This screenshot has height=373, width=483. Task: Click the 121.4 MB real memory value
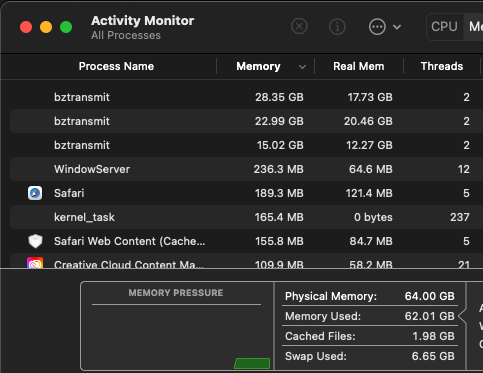369,193
